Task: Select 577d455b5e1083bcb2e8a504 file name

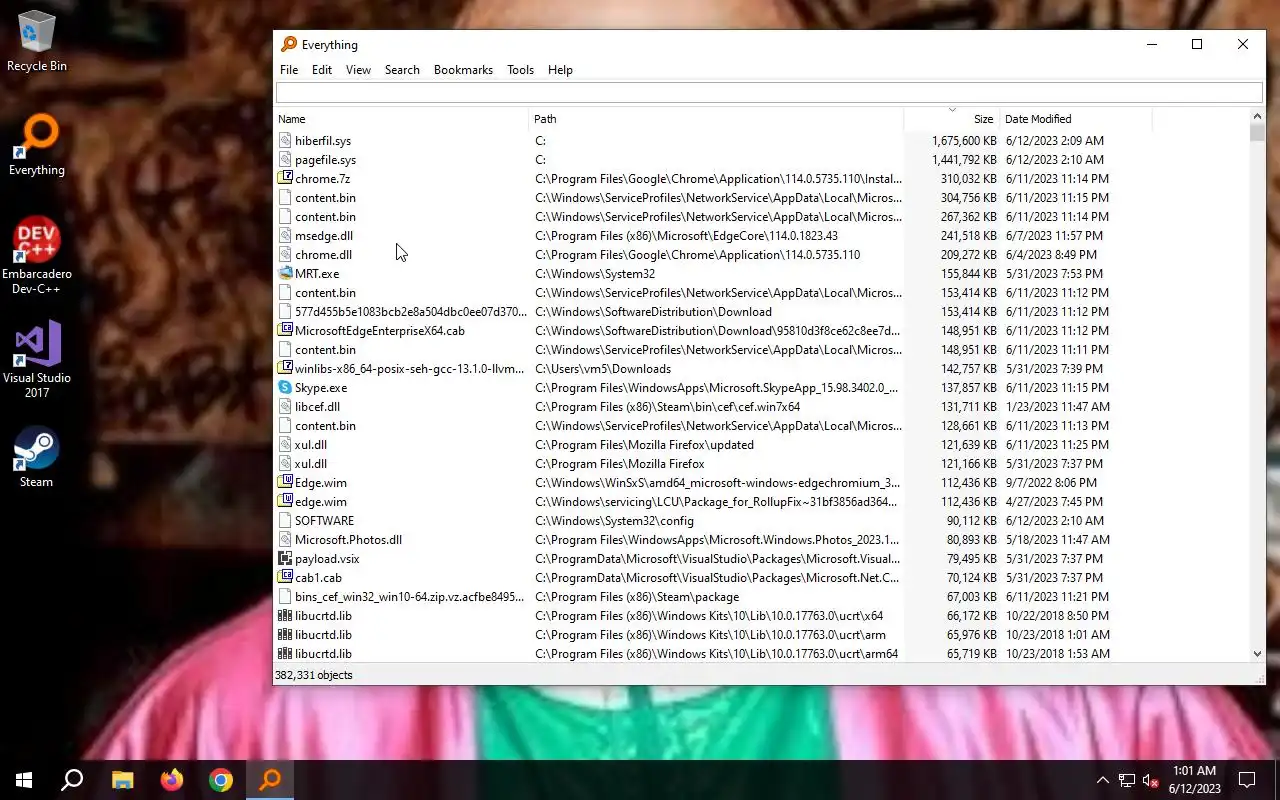Action: tap(410, 312)
